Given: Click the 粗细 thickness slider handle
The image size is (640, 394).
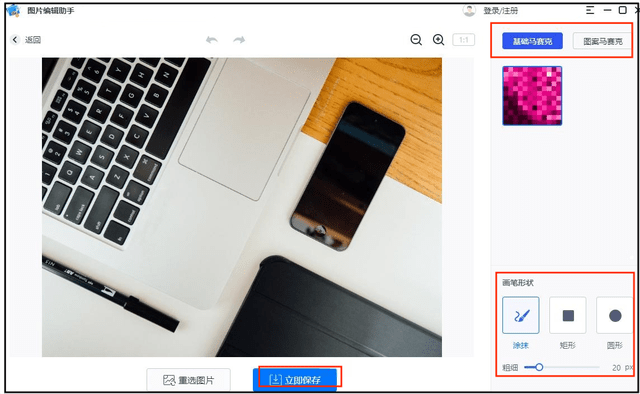Looking at the screenshot, I should [x=539, y=367].
